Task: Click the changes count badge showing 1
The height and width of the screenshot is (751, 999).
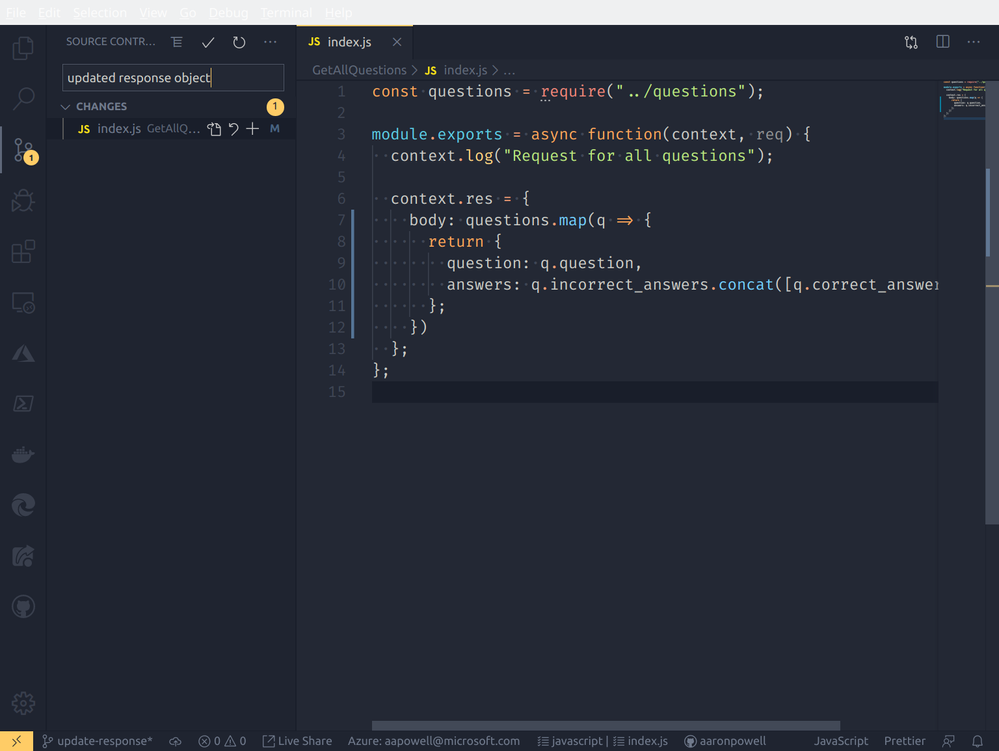Action: [275, 106]
